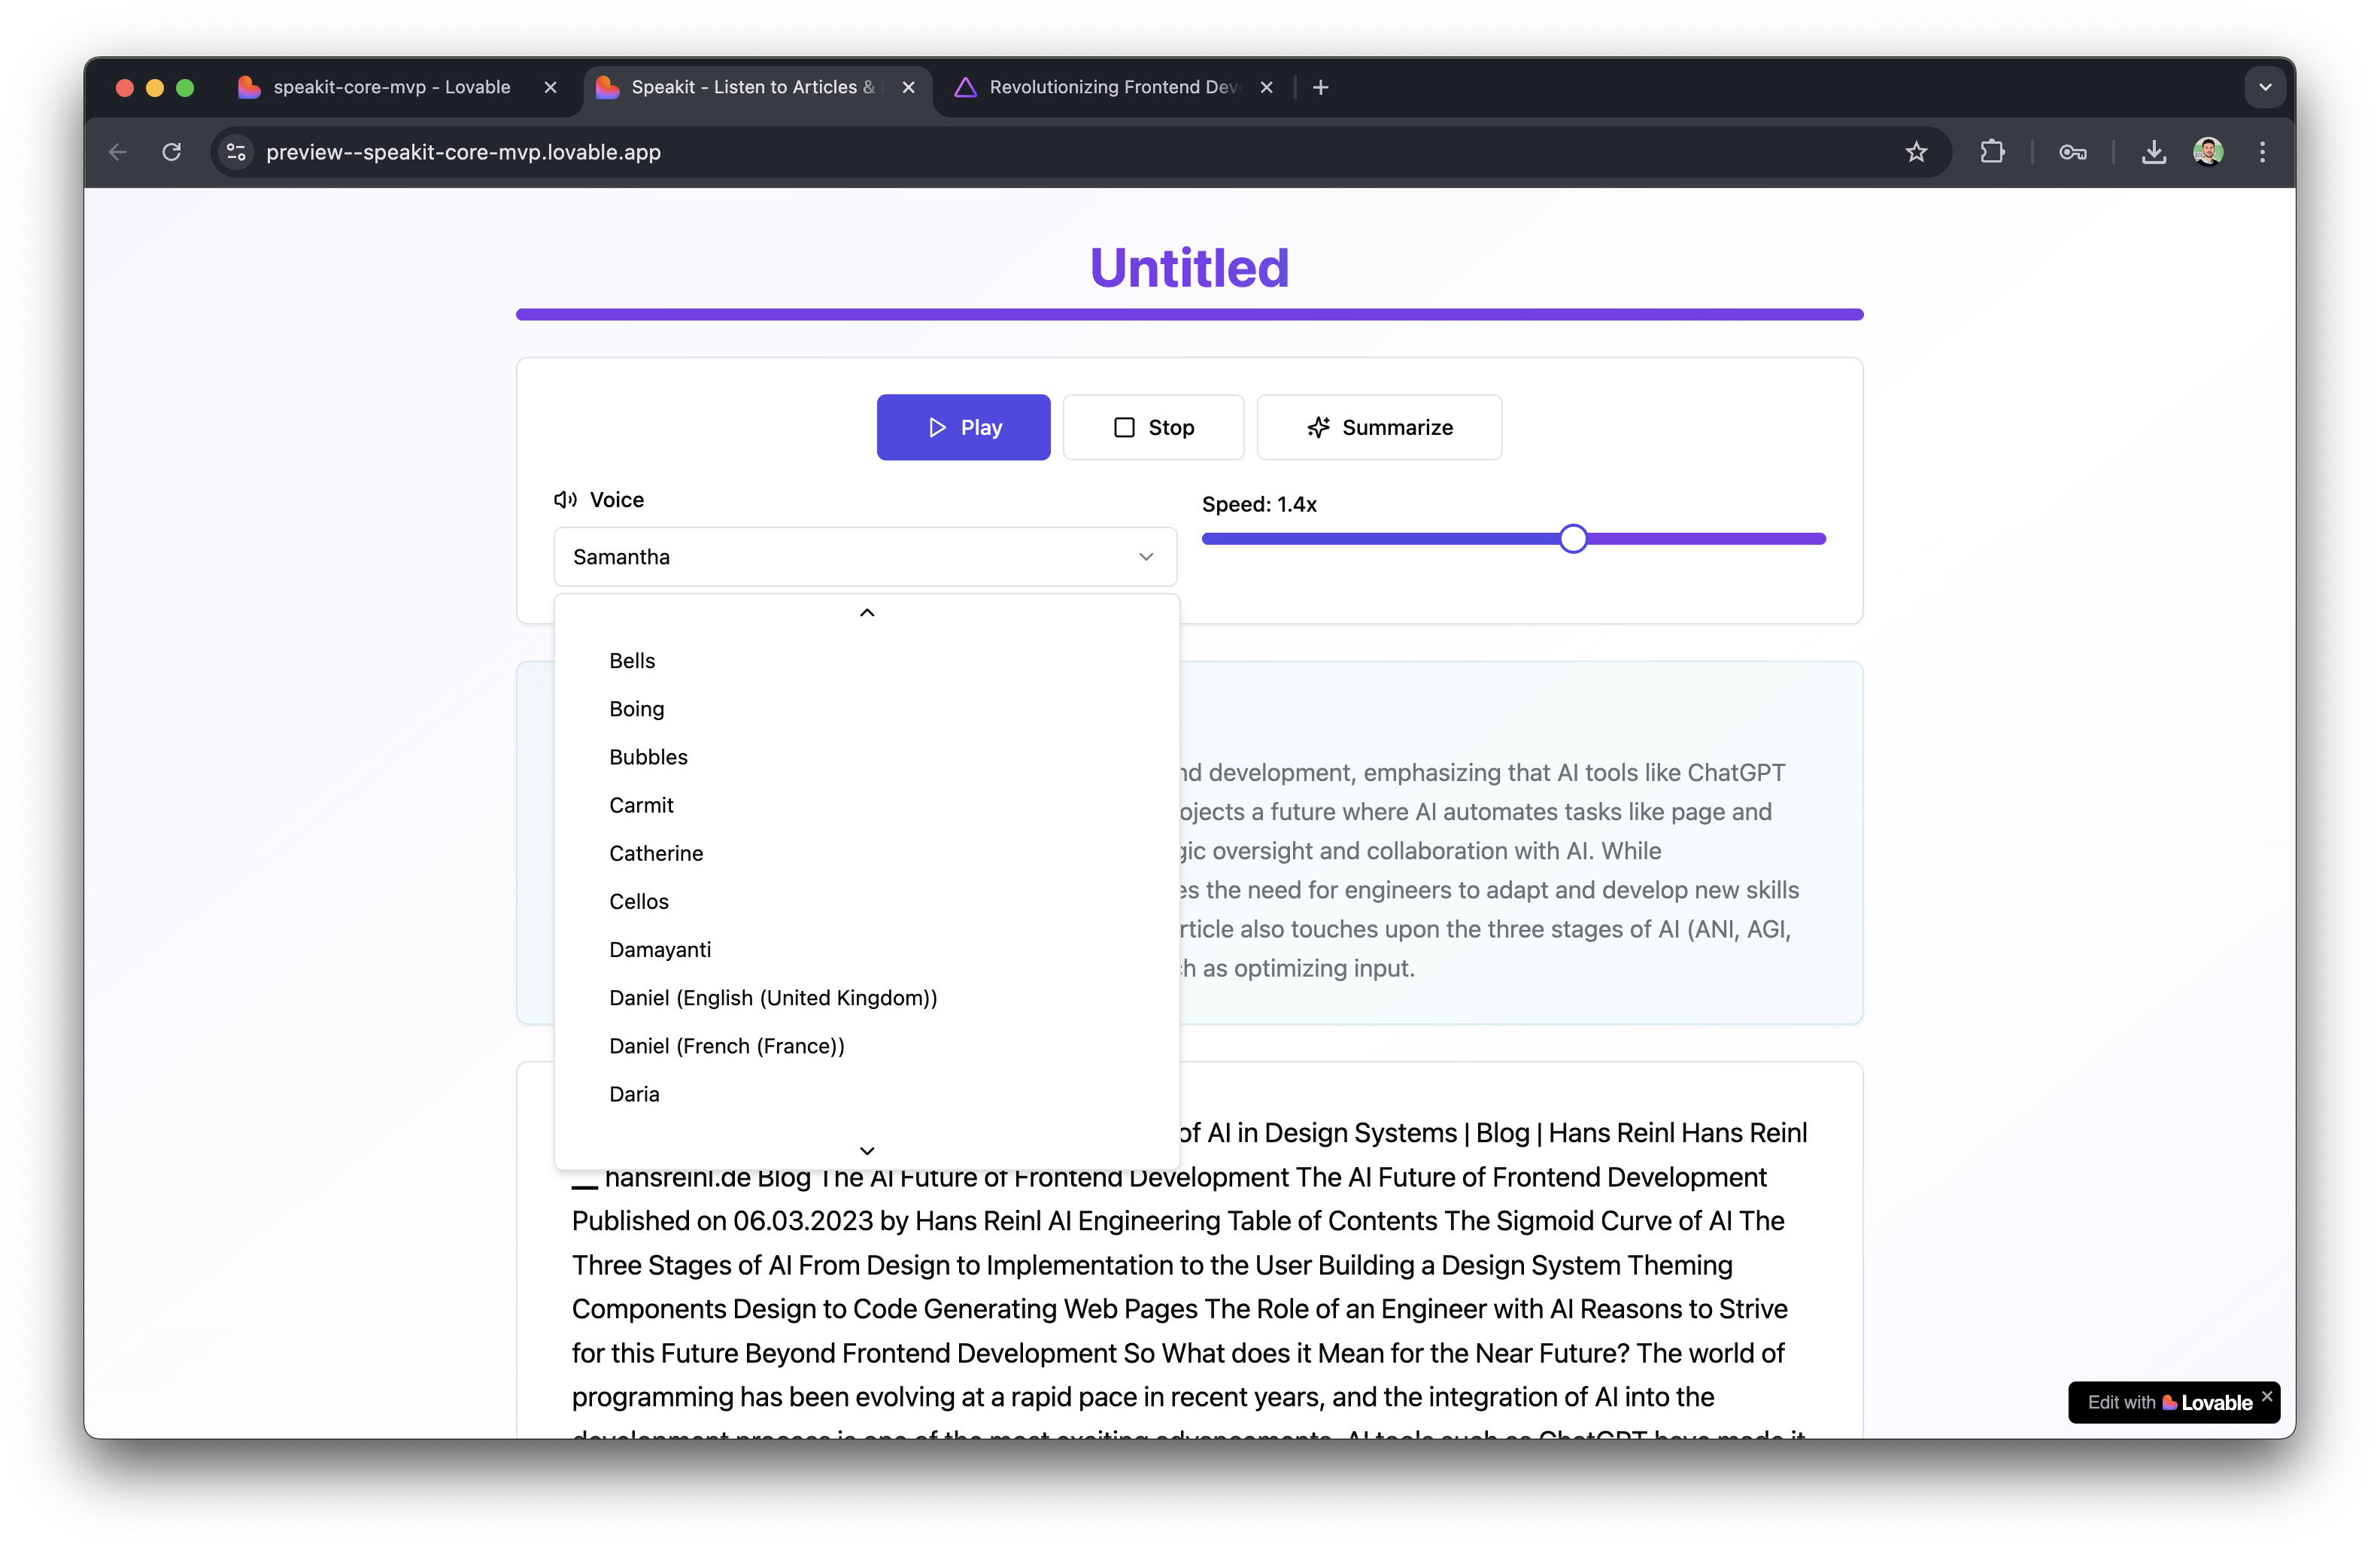The width and height of the screenshot is (2380, 1550).
Task: Expand the Samantha voice dropdown
Action: [x=864, y=557]
